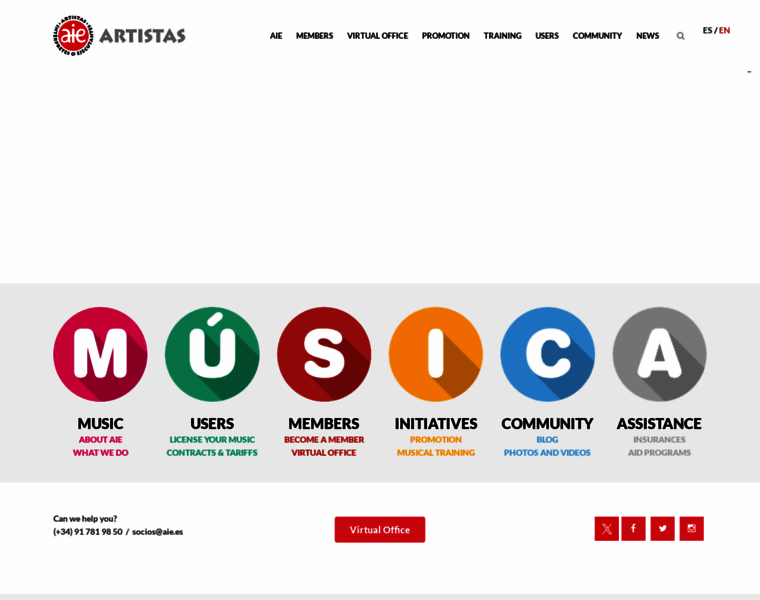Open the Virtual Office nav item
Image resolution: width=760 pixels, height=600 pixels.
[x=378, y=36]
